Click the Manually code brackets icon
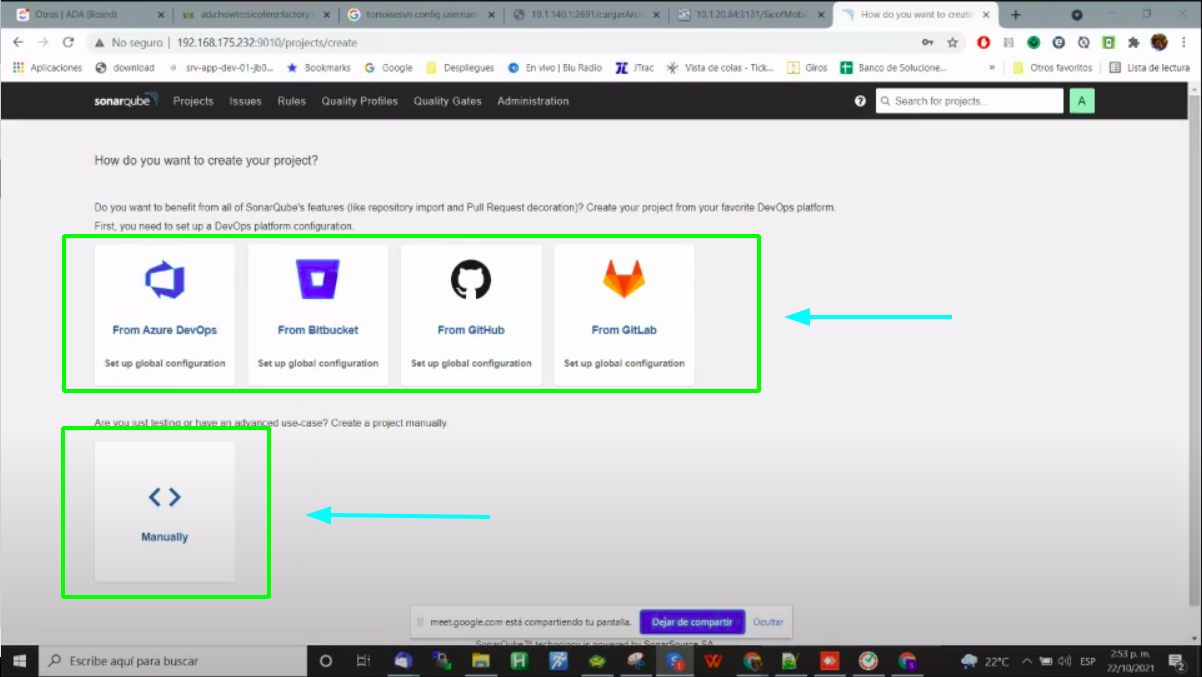 click(164, 496)
